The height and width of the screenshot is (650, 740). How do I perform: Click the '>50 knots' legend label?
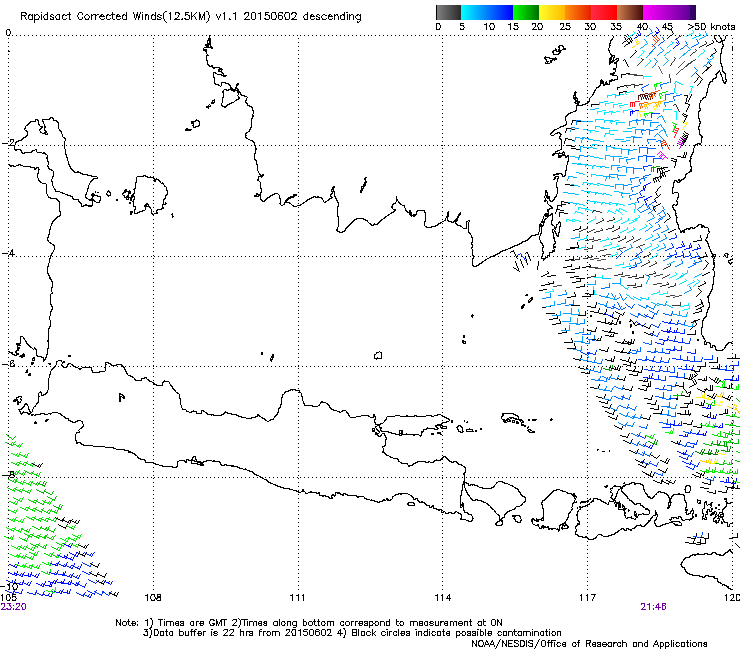click(x=712, y=27)
